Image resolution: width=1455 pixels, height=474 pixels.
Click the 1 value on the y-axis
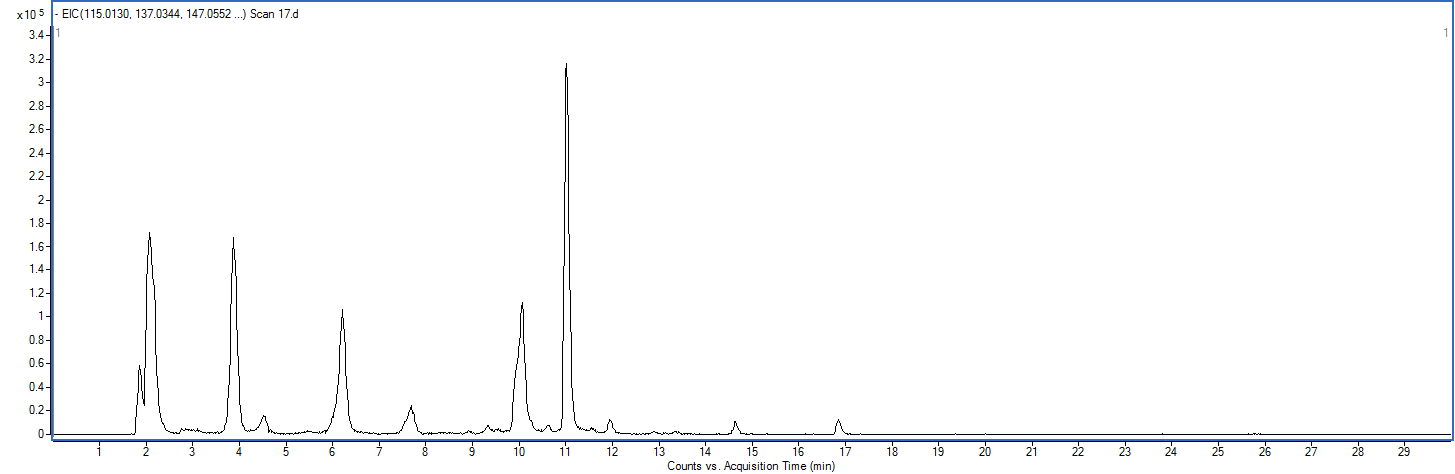click(x=41, y=317)
